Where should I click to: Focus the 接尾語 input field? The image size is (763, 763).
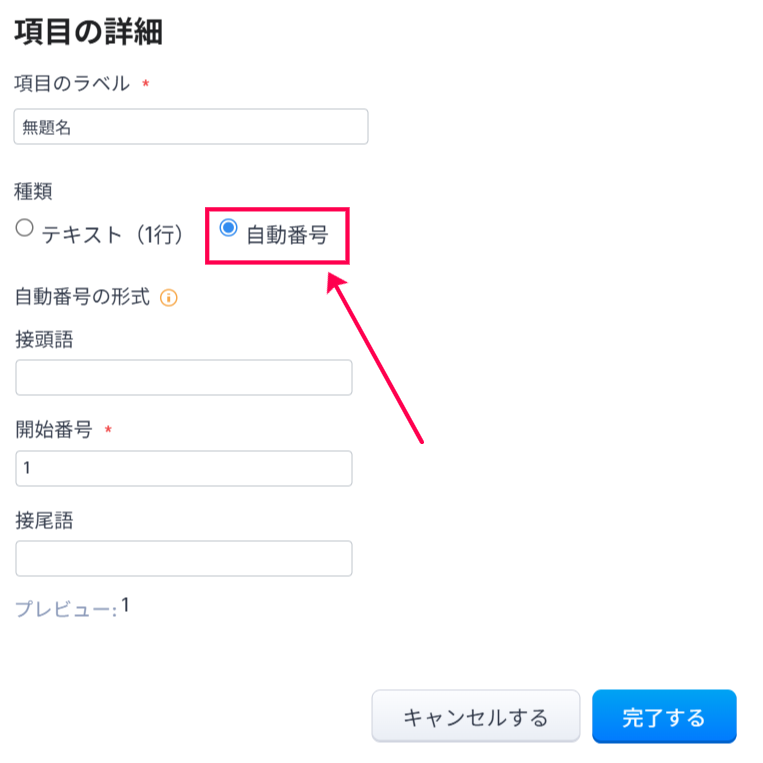[x=184, y=558]
